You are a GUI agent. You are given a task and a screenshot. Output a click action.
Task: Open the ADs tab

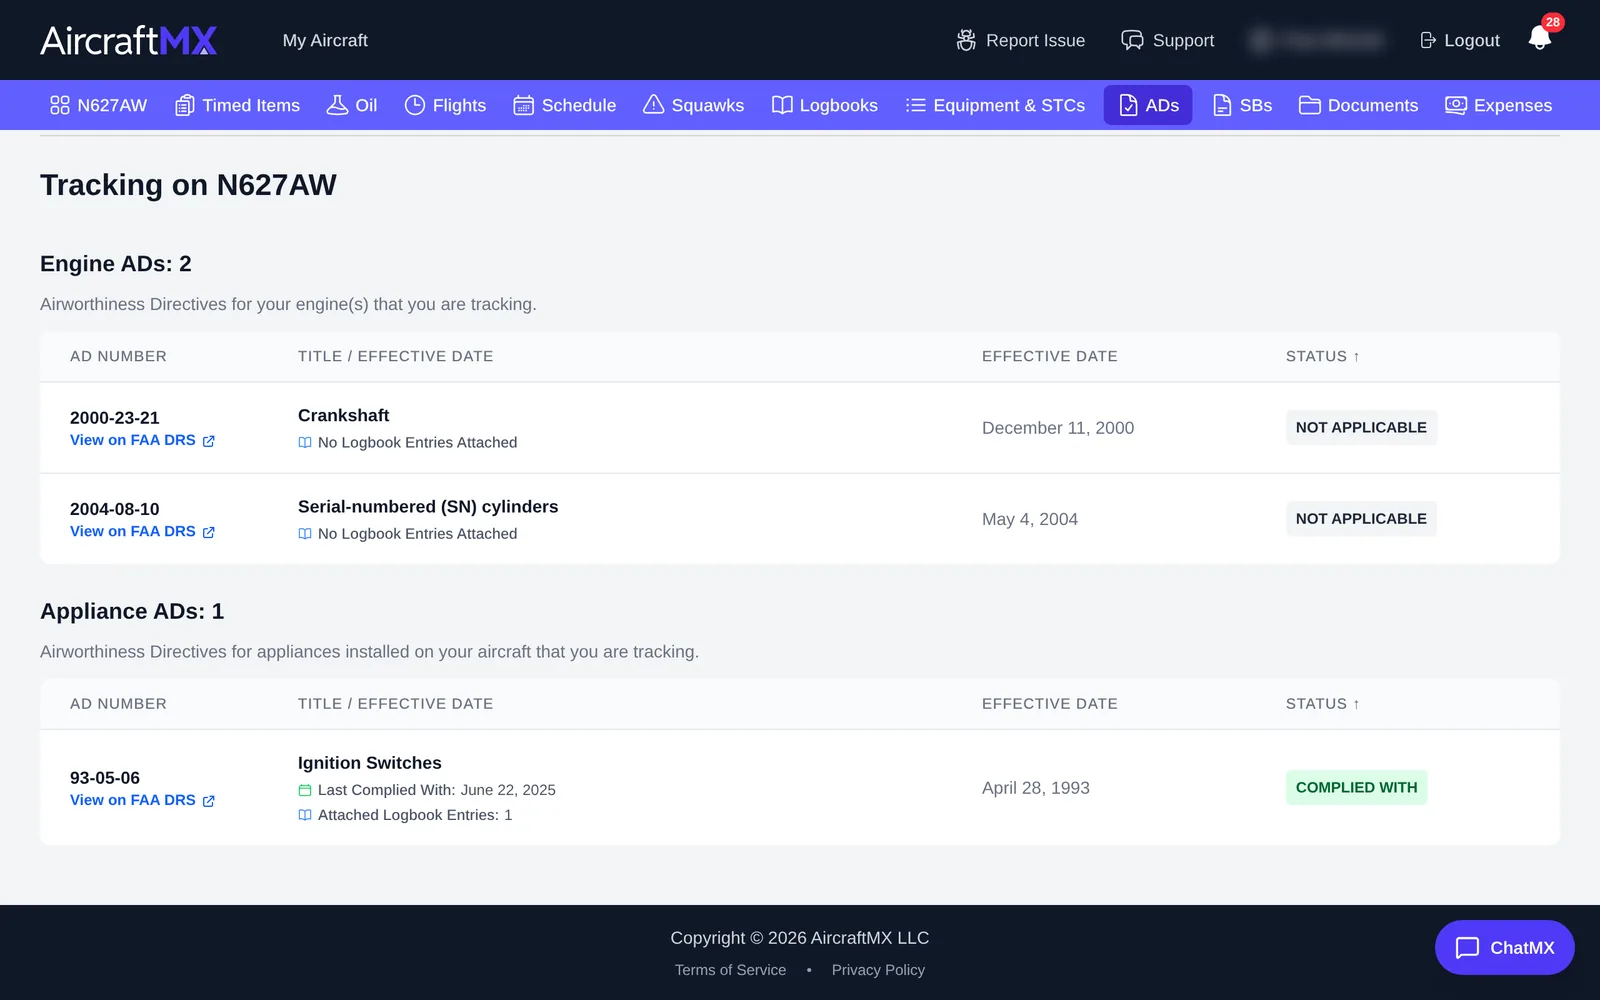(x=1148, y=105)
